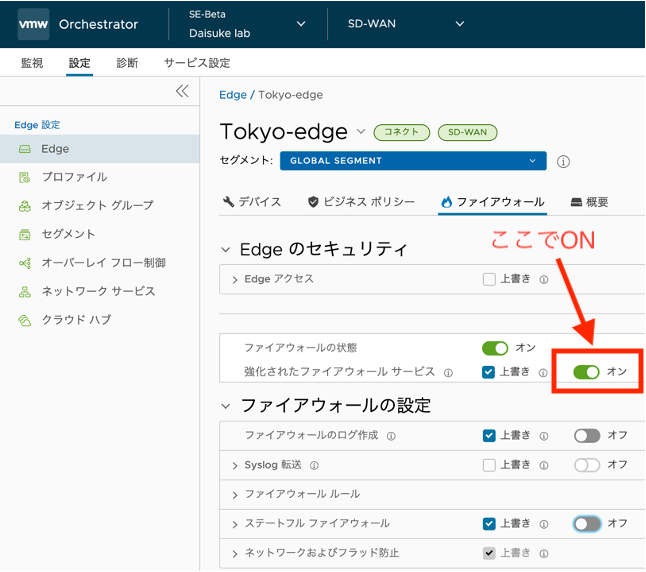Image resolution: width=646 pixels, height=572 pixels.
Task: Click the プロファイル sidebar icon
Action: tap(24, 177)
